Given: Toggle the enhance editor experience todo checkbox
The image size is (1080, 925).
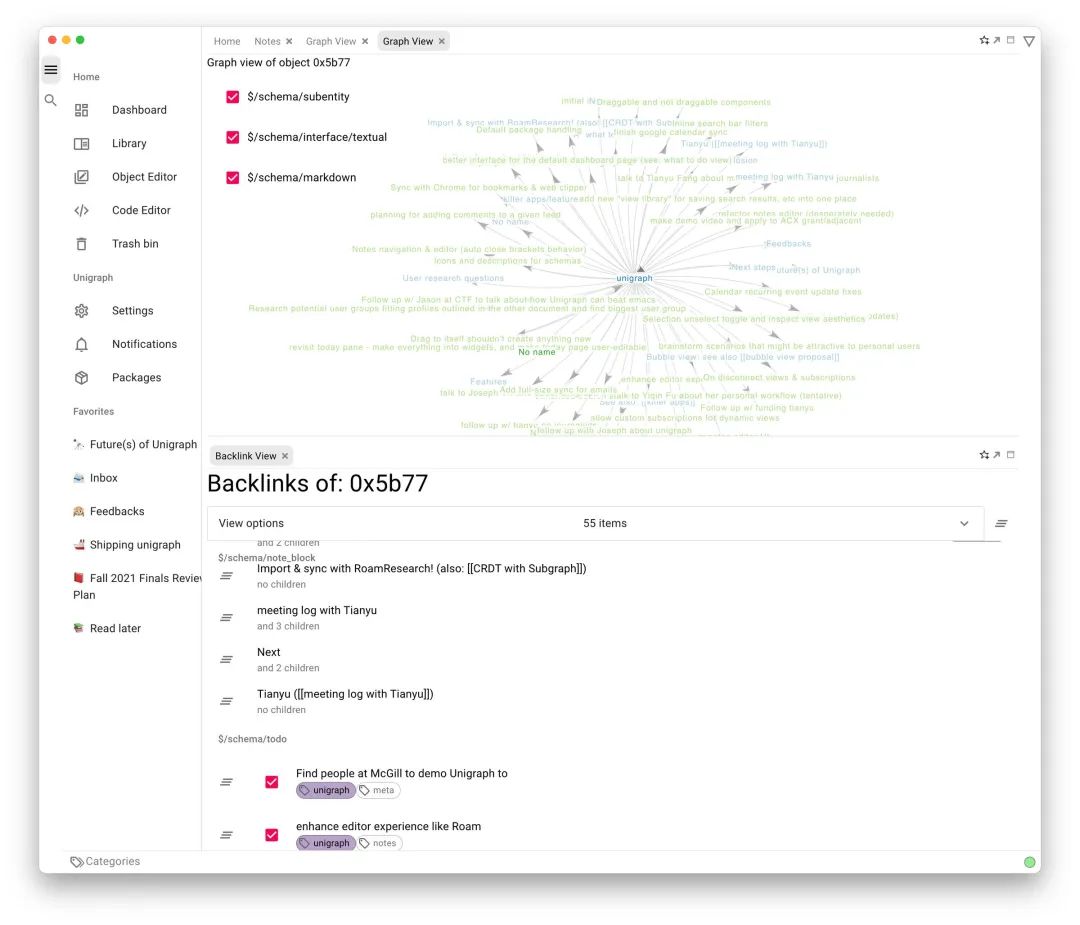Looking at the screenshot, I should click(x=271, y=835).
